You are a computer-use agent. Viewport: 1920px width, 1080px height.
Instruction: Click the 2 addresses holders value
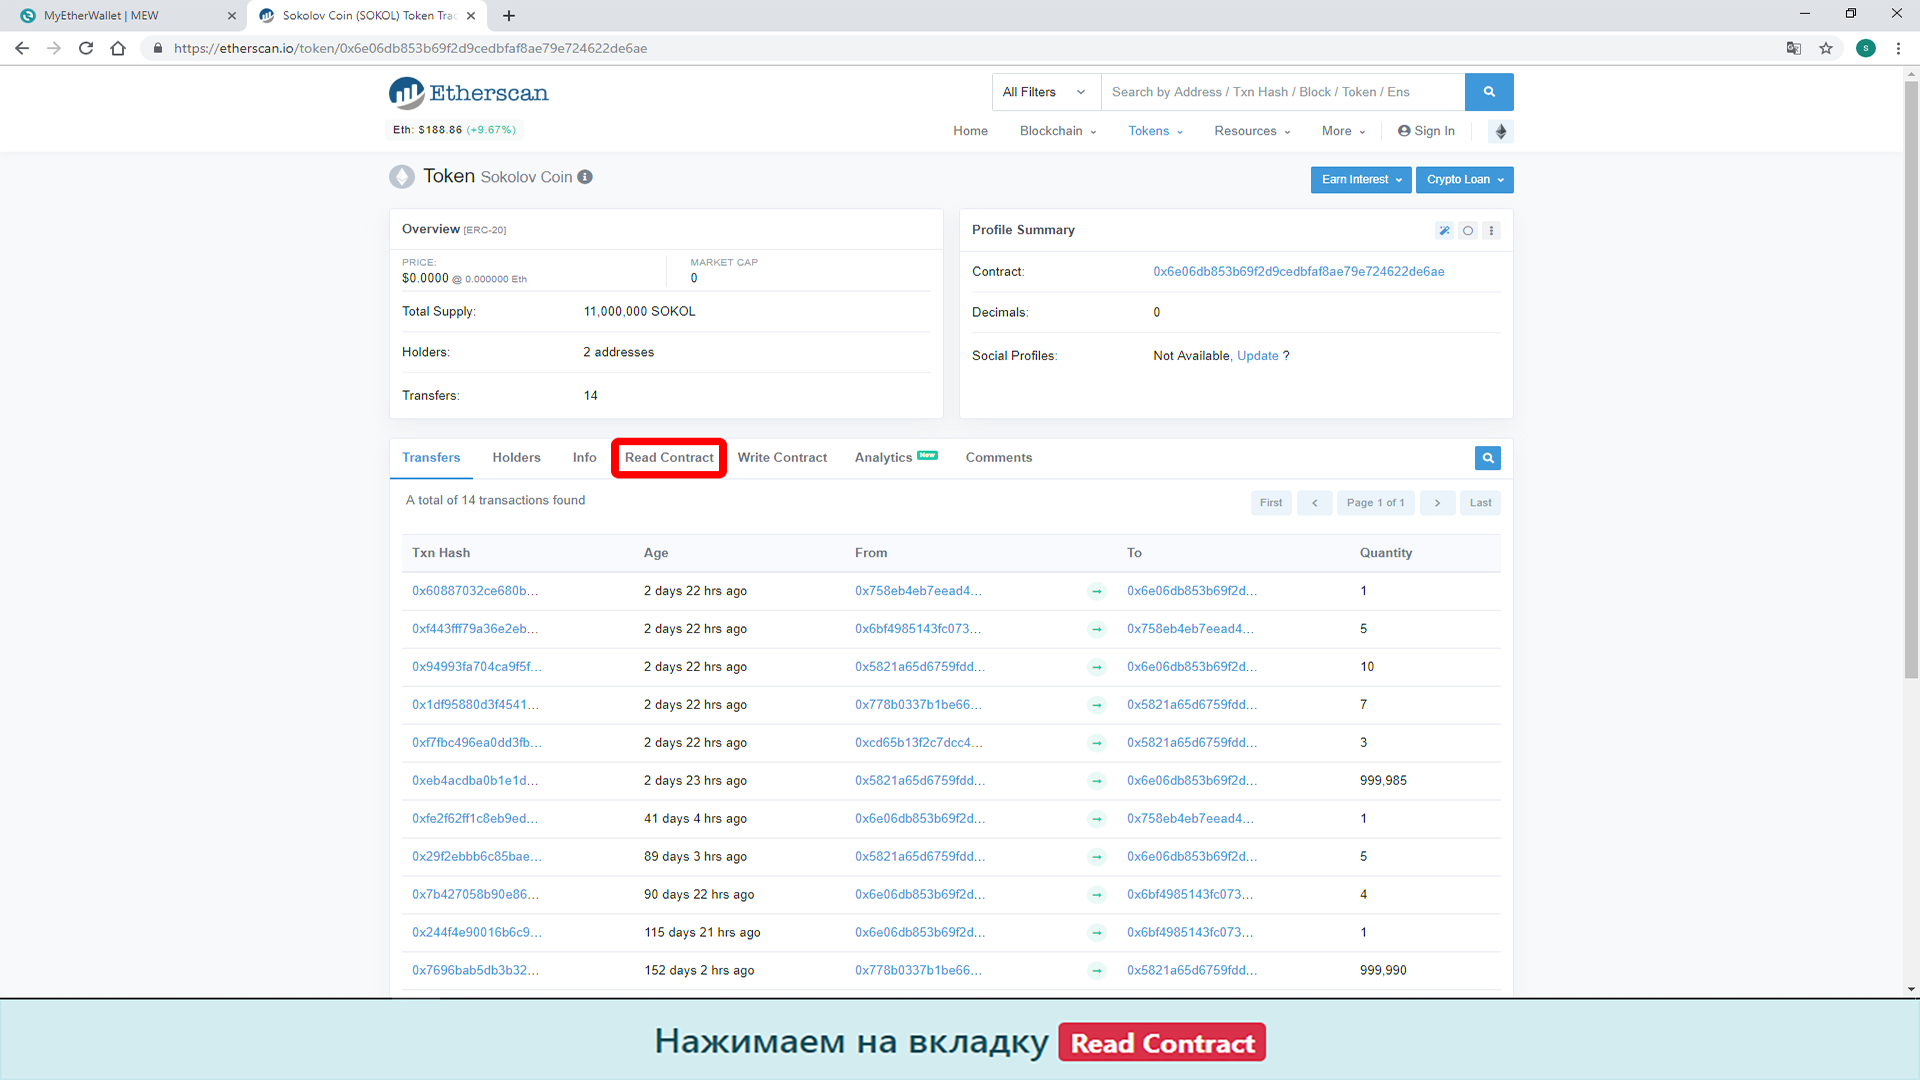tap(618, 353)
